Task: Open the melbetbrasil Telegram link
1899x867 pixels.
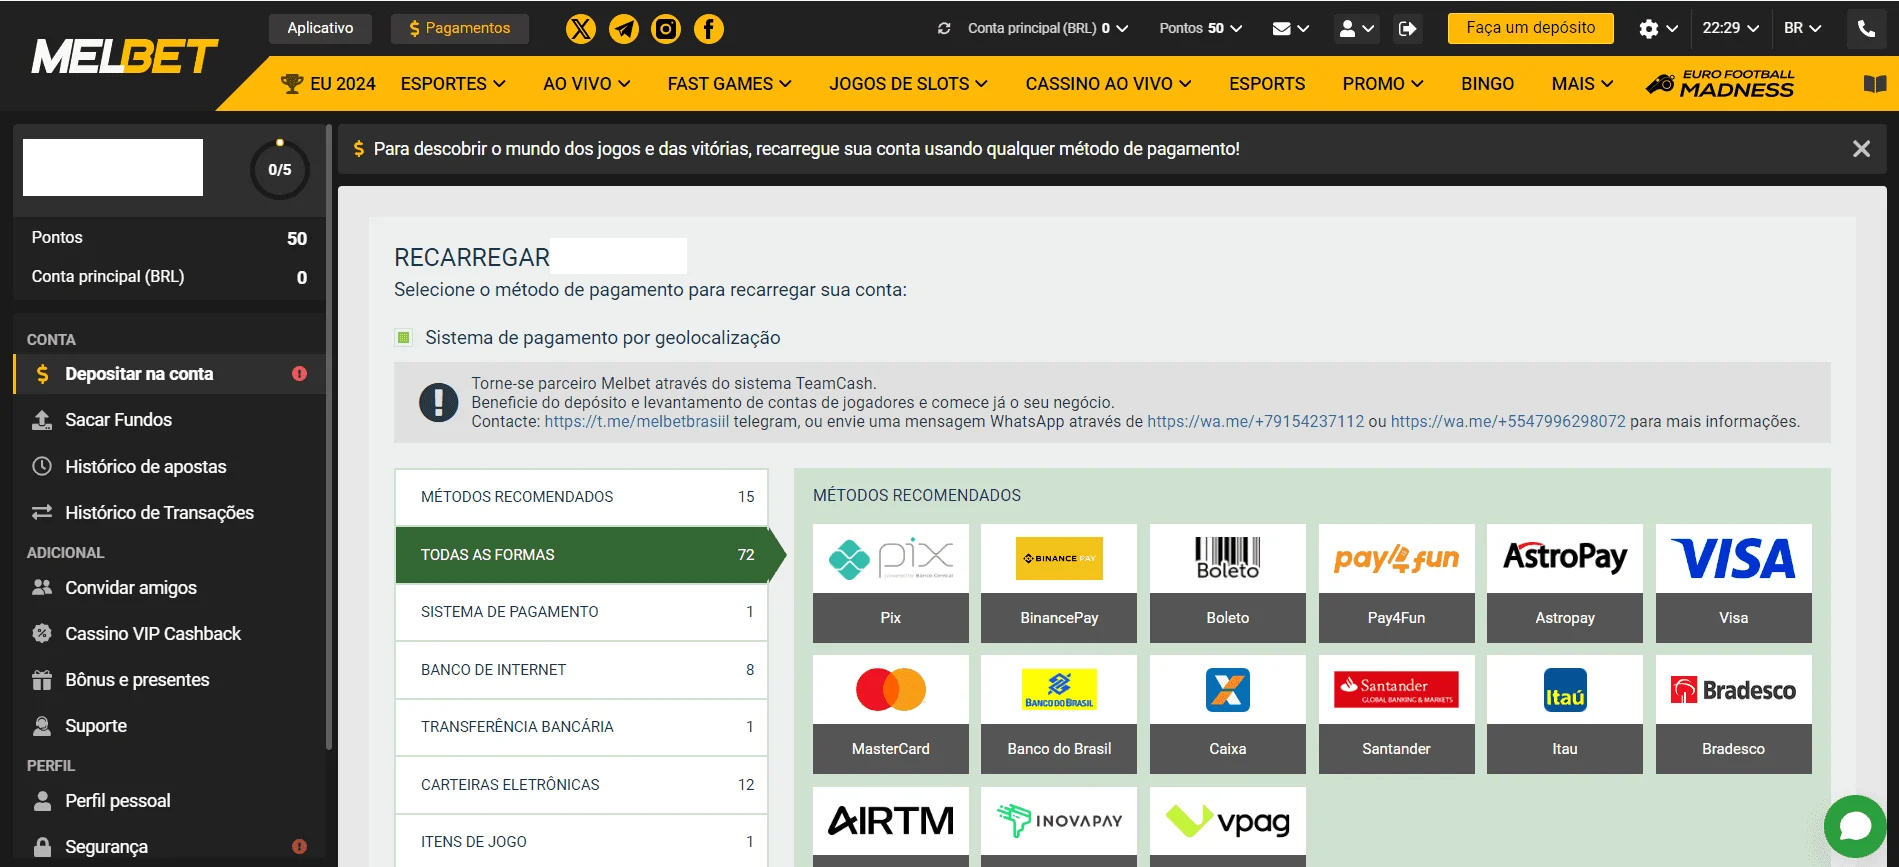Action: tap(637, 422)
